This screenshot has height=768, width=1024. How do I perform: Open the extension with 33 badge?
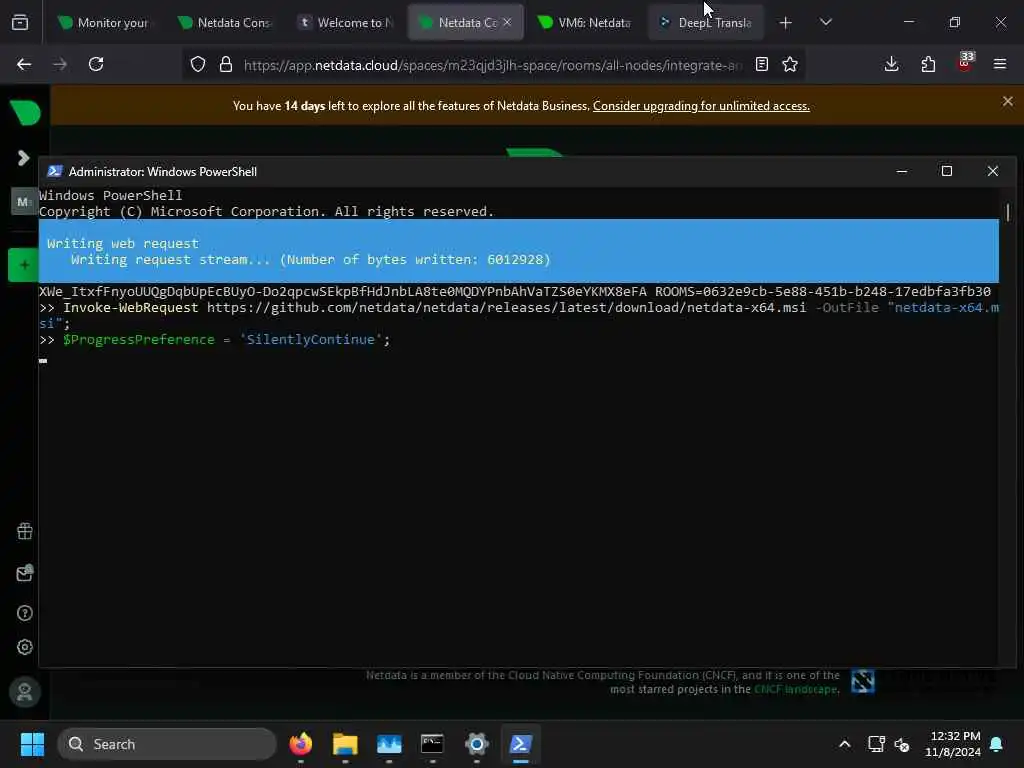[965, 63]
